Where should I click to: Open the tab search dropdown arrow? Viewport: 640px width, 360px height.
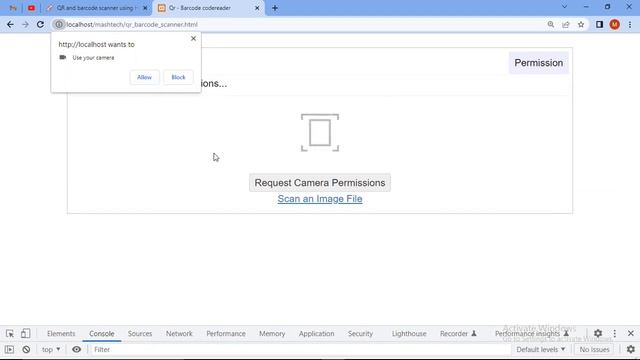click(564, 7)
